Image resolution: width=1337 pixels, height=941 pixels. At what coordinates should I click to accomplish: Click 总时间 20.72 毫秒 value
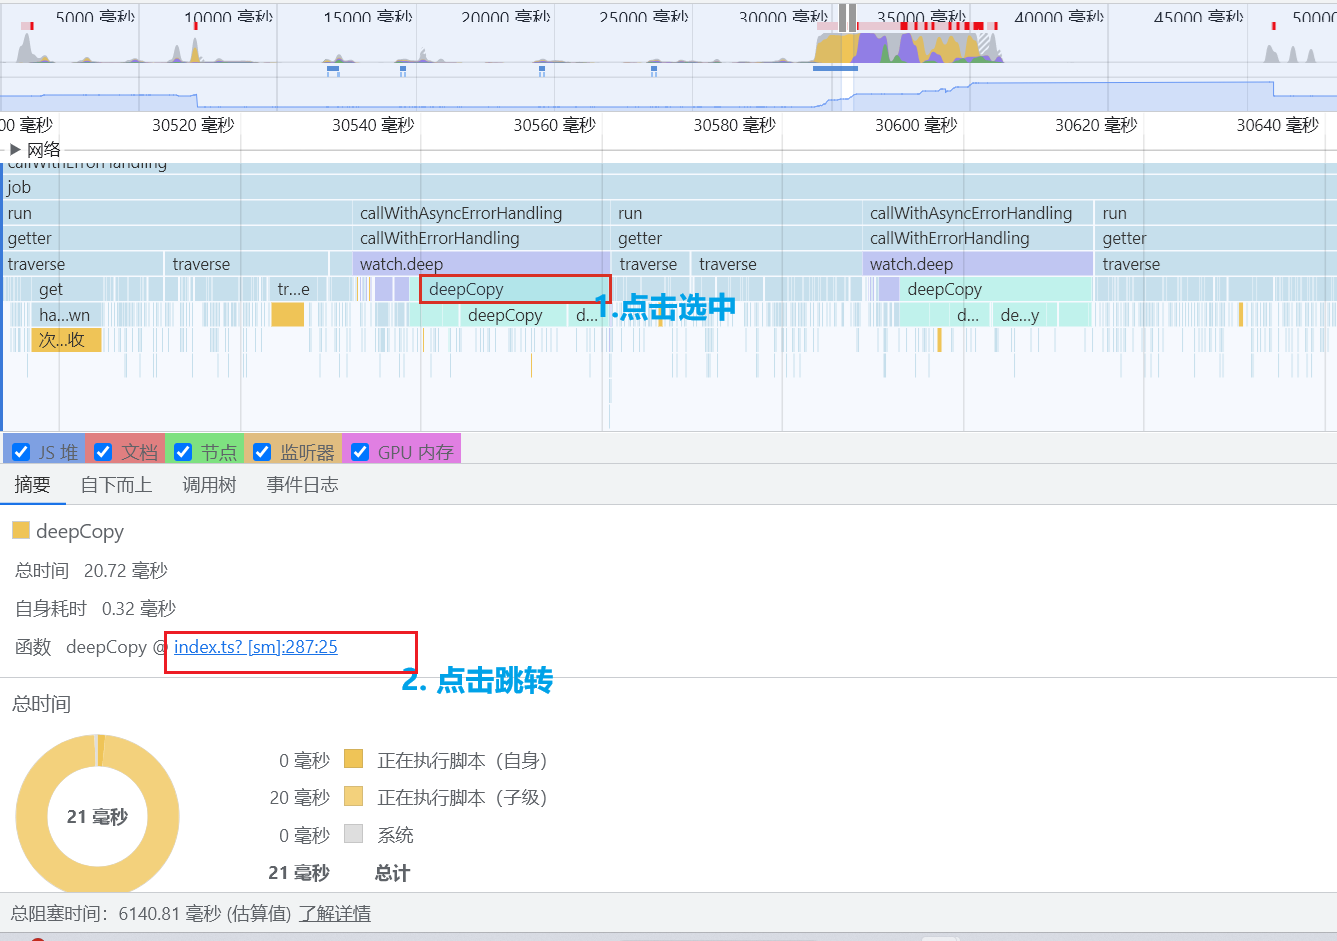tap(126, 570)
